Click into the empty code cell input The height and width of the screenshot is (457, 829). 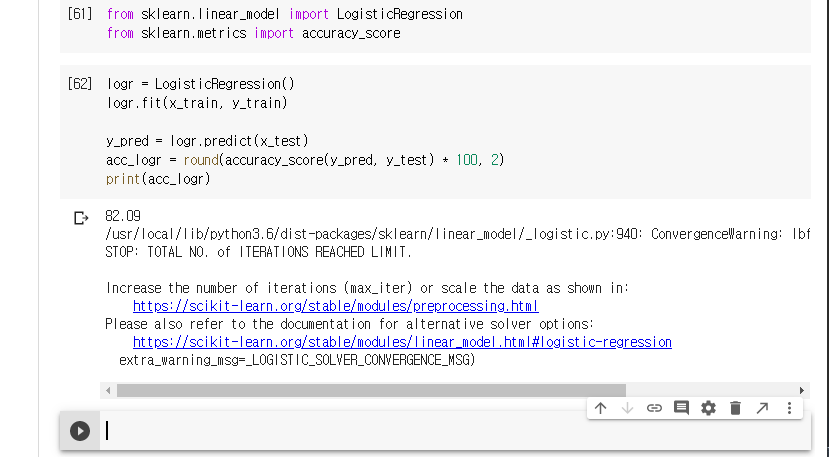coord(450,431)
